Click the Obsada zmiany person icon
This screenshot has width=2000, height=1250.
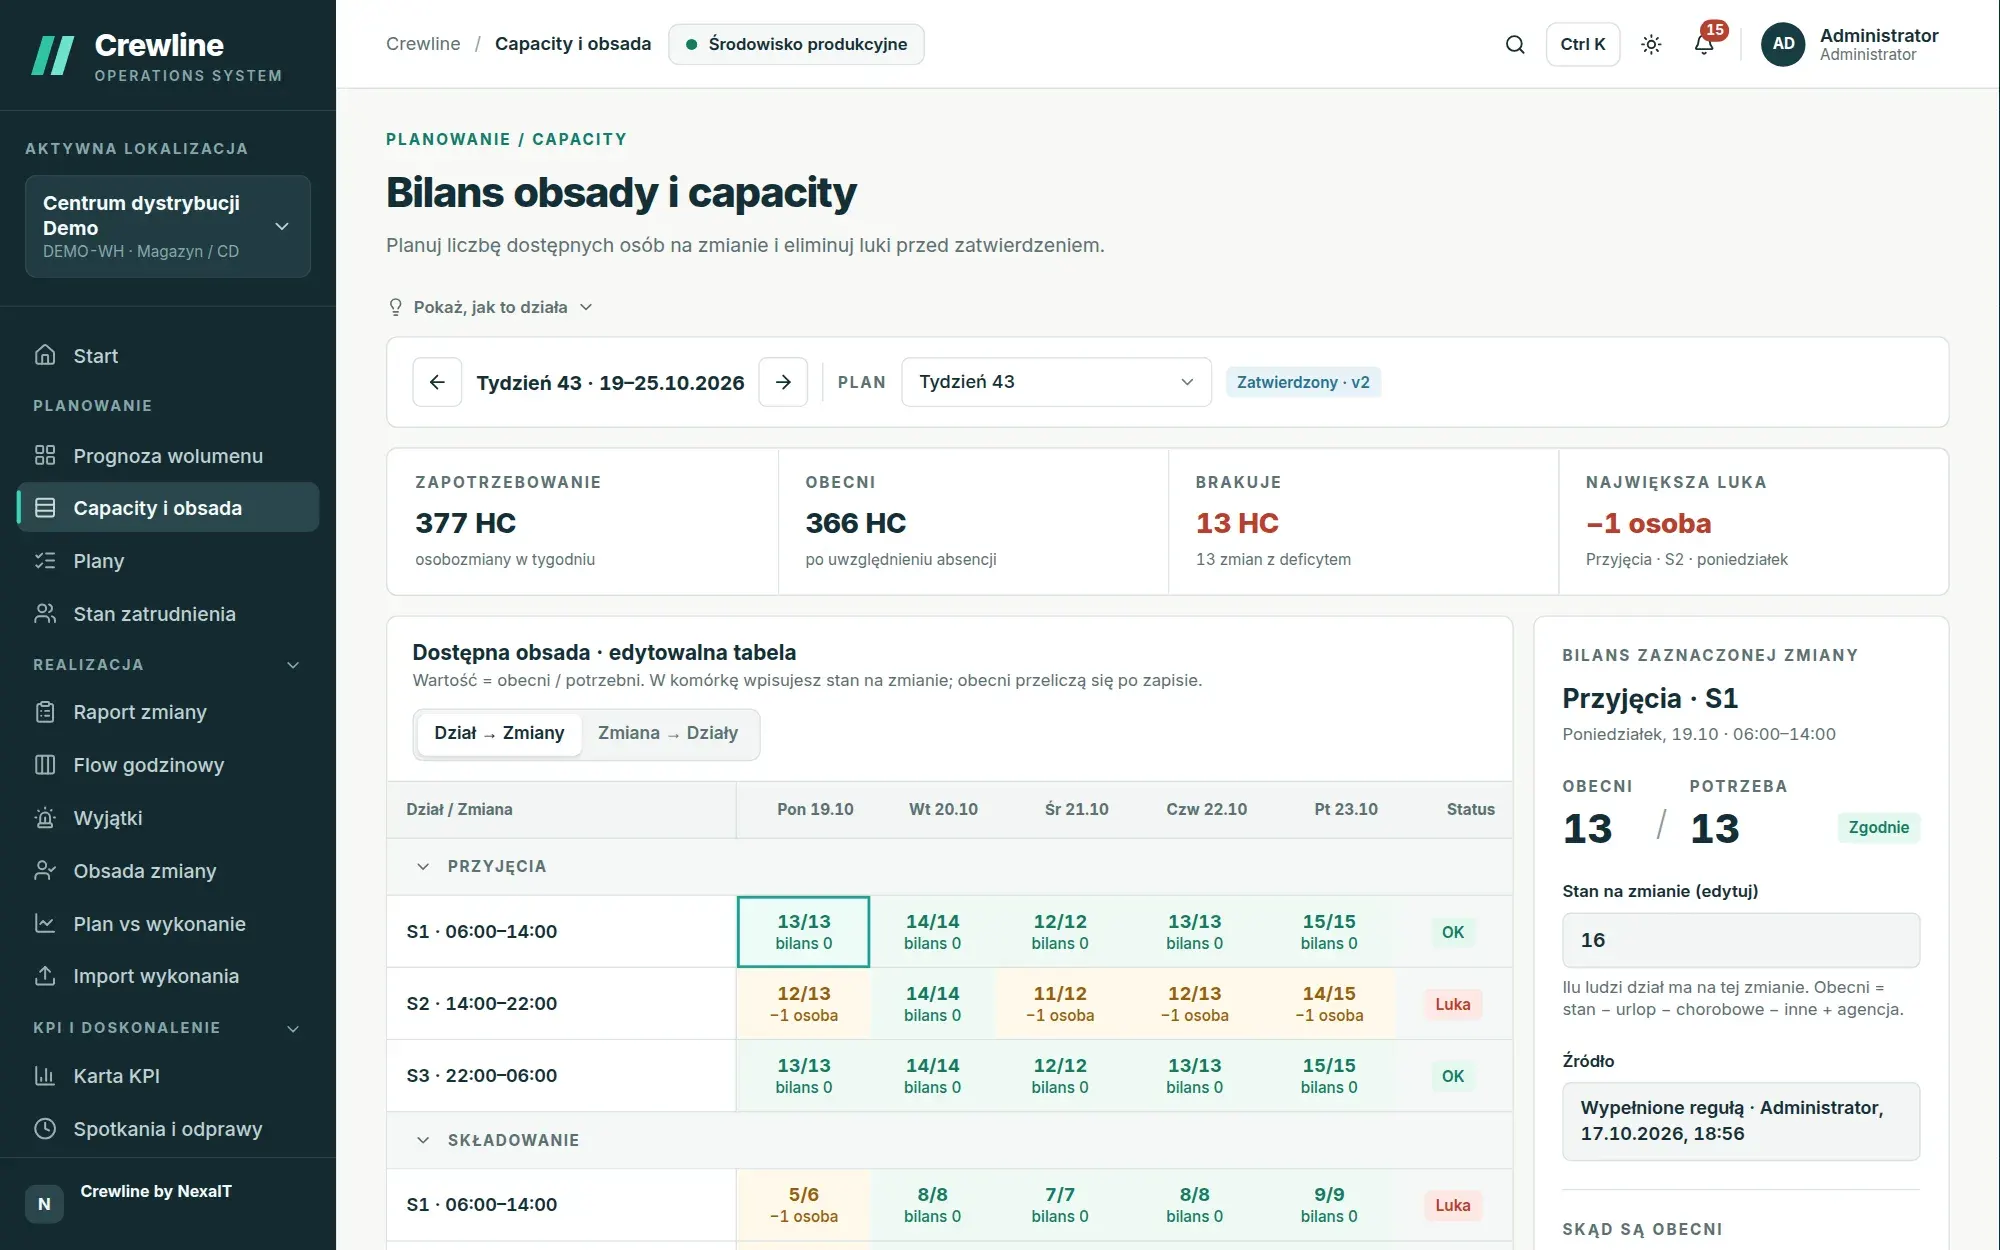(45, 871)
